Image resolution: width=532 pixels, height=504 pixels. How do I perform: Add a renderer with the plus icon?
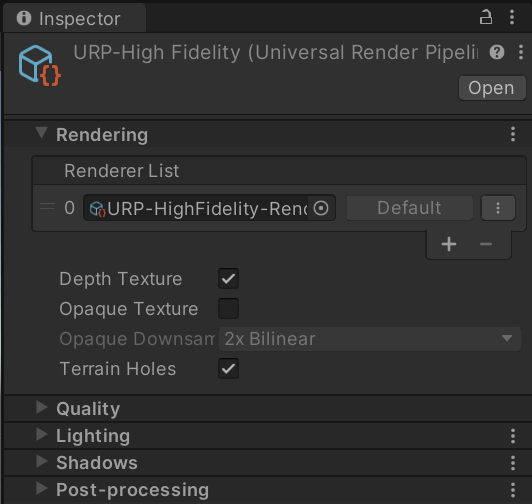tap(449, 244)
